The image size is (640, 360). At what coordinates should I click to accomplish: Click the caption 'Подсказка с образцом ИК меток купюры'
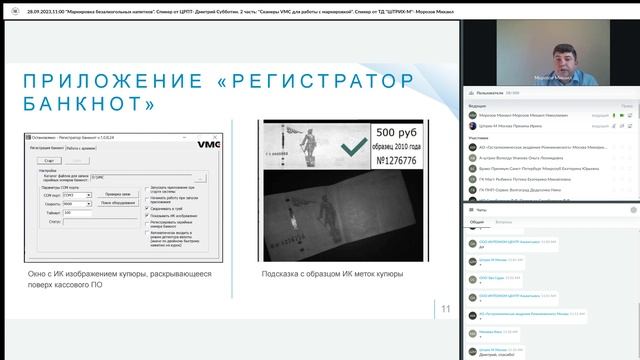tap(332, 274)
